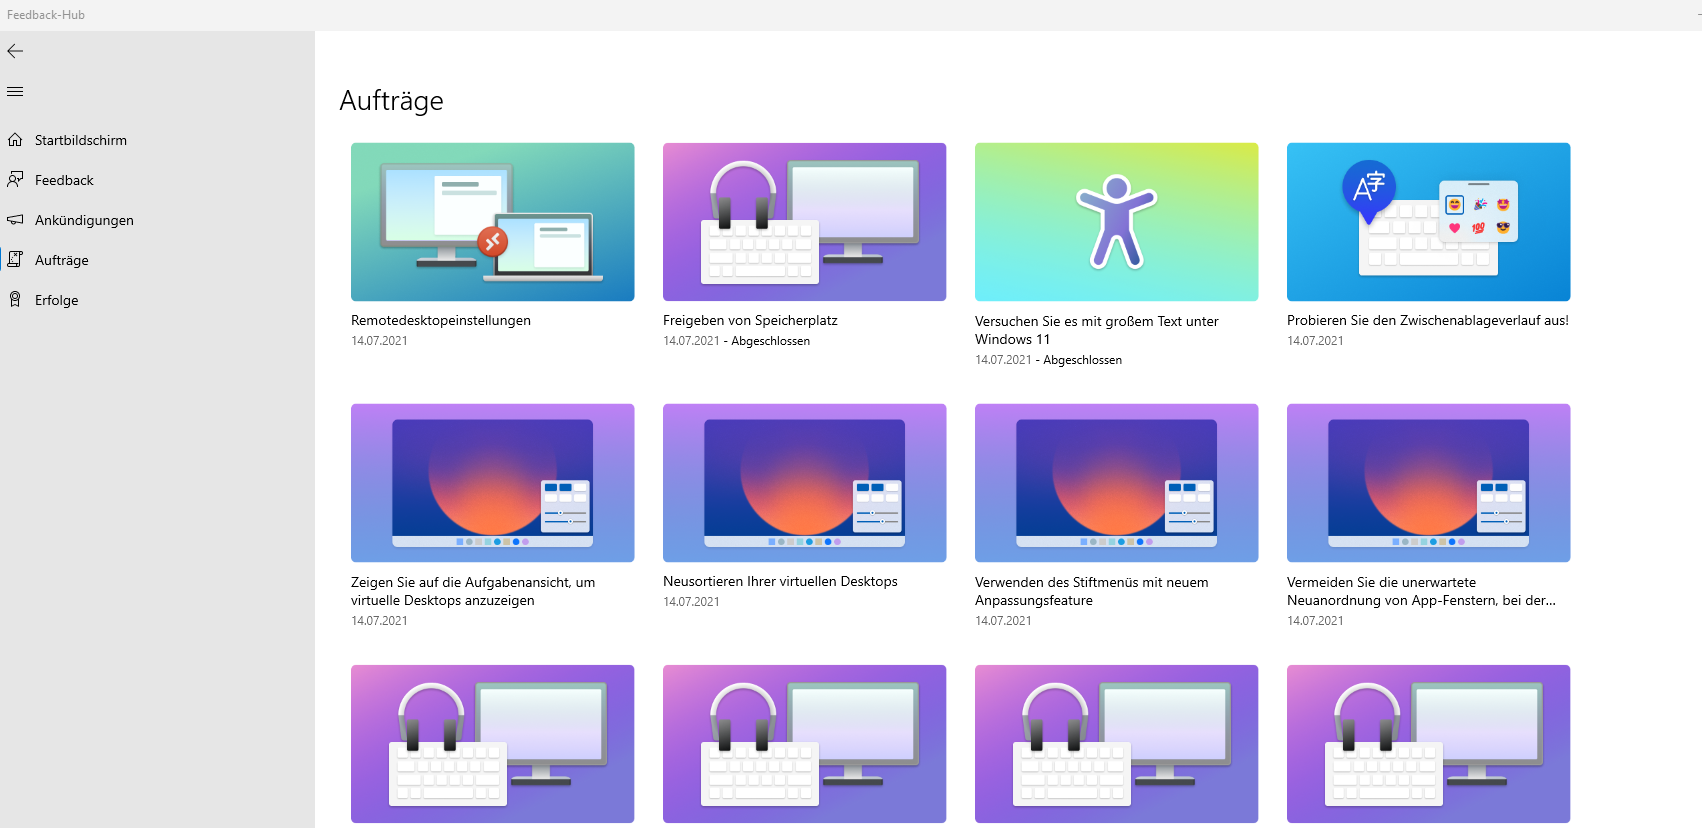
Task: Open the Aufgabenansicht virtual desktops thumbnail
Action: [x=492, y=483]
